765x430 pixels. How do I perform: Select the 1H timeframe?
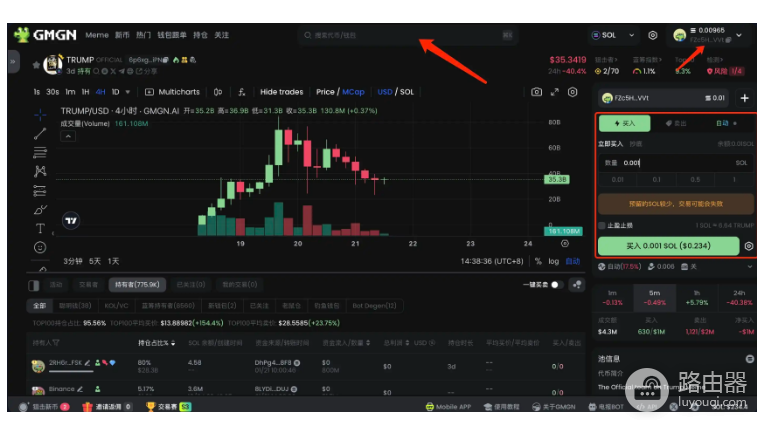click(x=85, y=92)
